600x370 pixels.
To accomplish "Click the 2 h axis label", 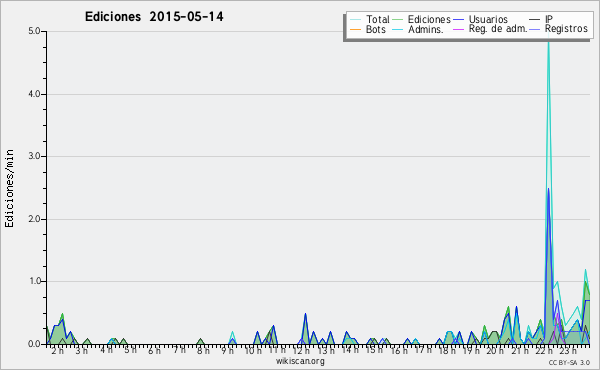I will 58,351.
